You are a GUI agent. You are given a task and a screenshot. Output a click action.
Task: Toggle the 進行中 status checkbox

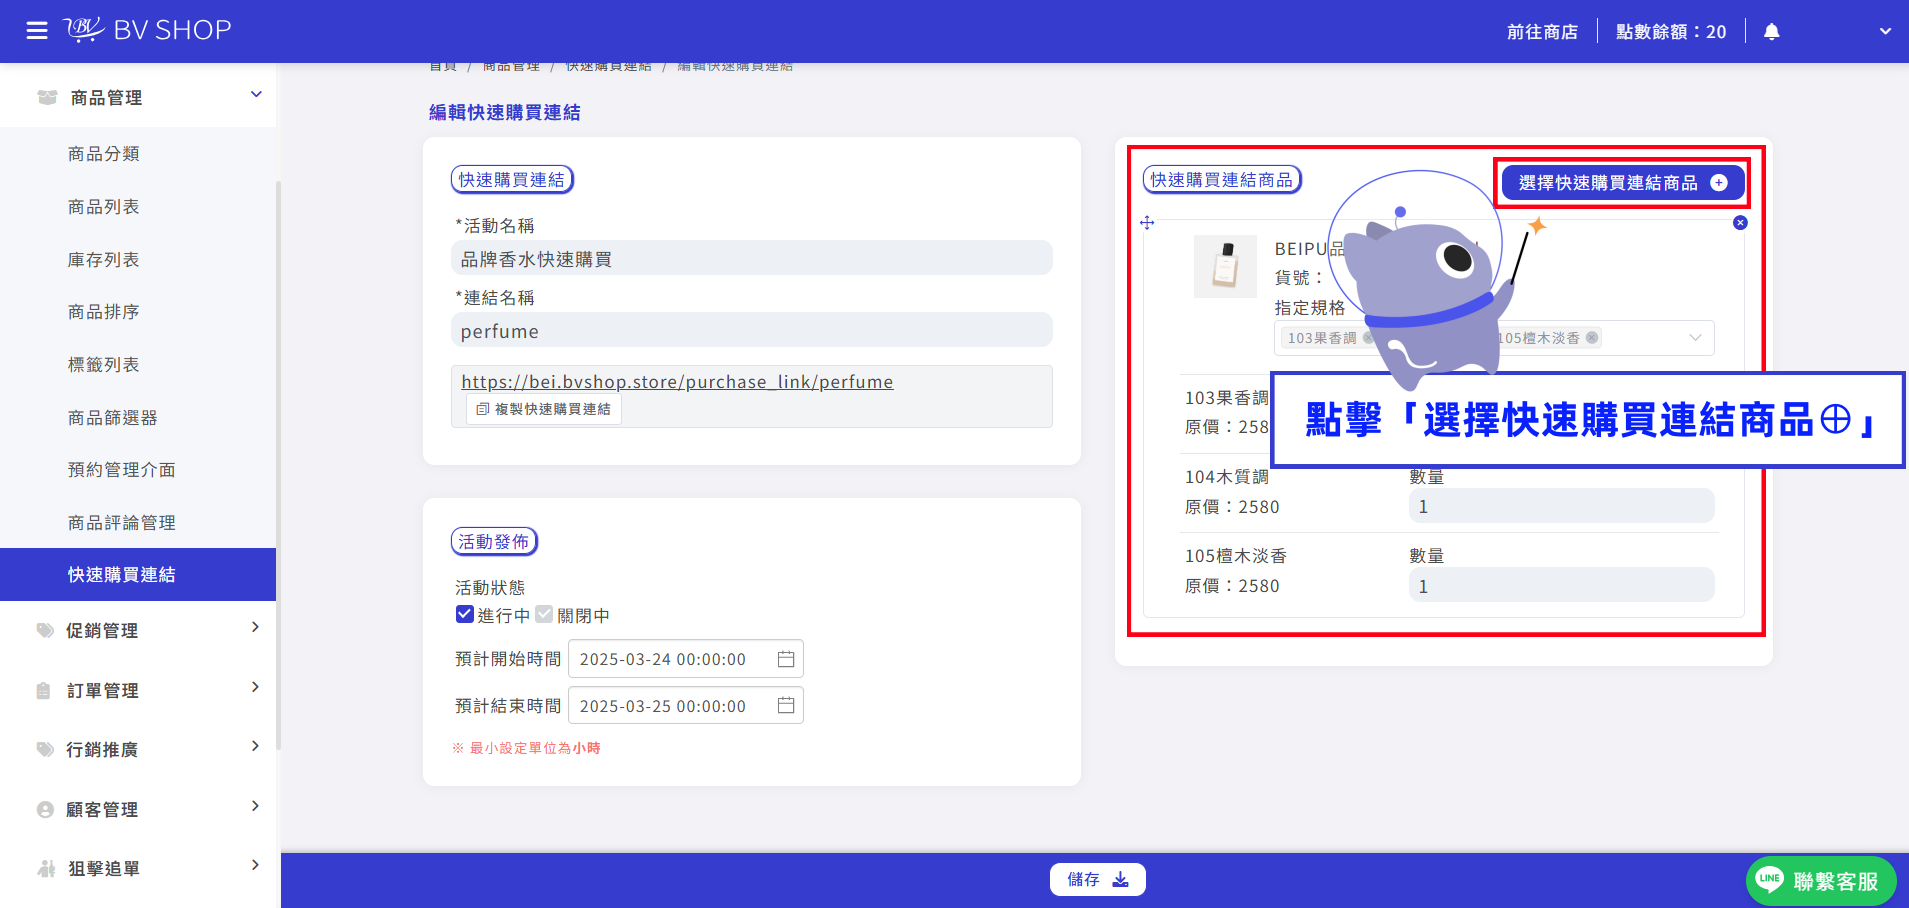[464, 615]
